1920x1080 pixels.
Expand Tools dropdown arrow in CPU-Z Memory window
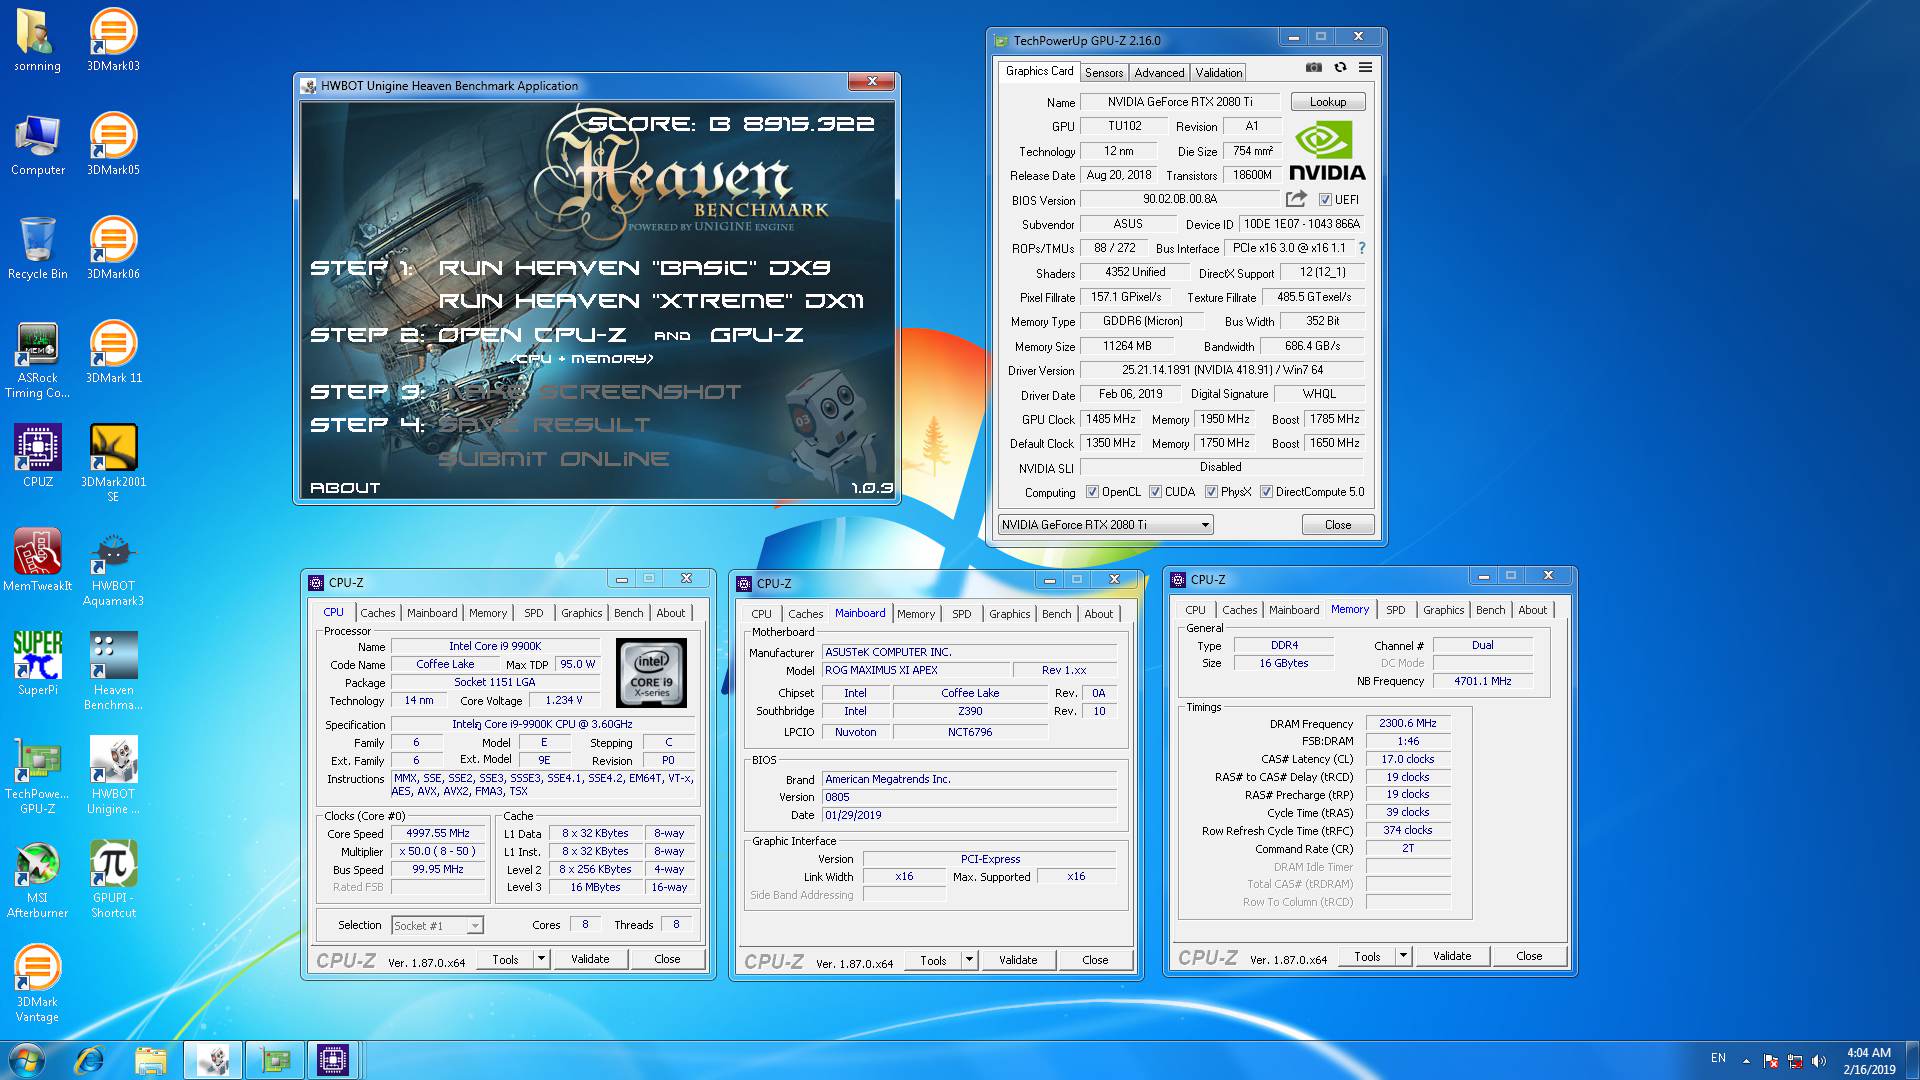point(1403,956)
